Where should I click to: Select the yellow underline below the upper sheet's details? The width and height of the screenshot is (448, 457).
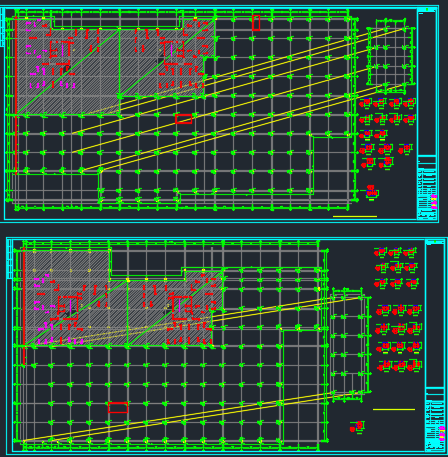355,216
